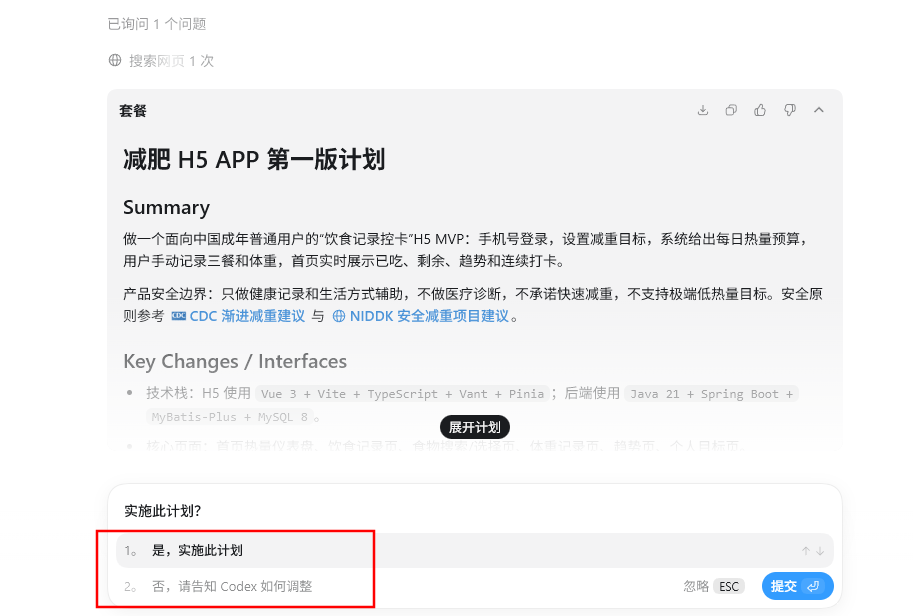
Task: Click the Summary heading
Action: tap(167, 207)
